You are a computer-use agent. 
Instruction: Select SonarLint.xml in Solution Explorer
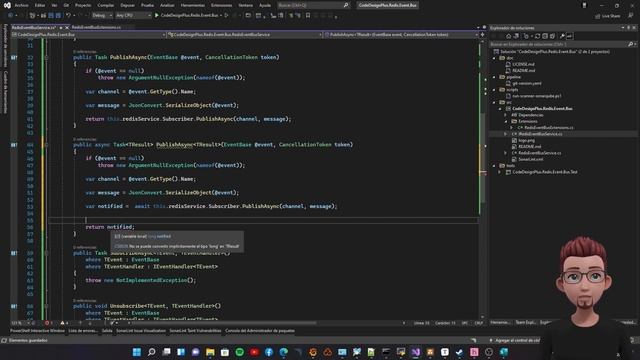click(x=530, y=159)
